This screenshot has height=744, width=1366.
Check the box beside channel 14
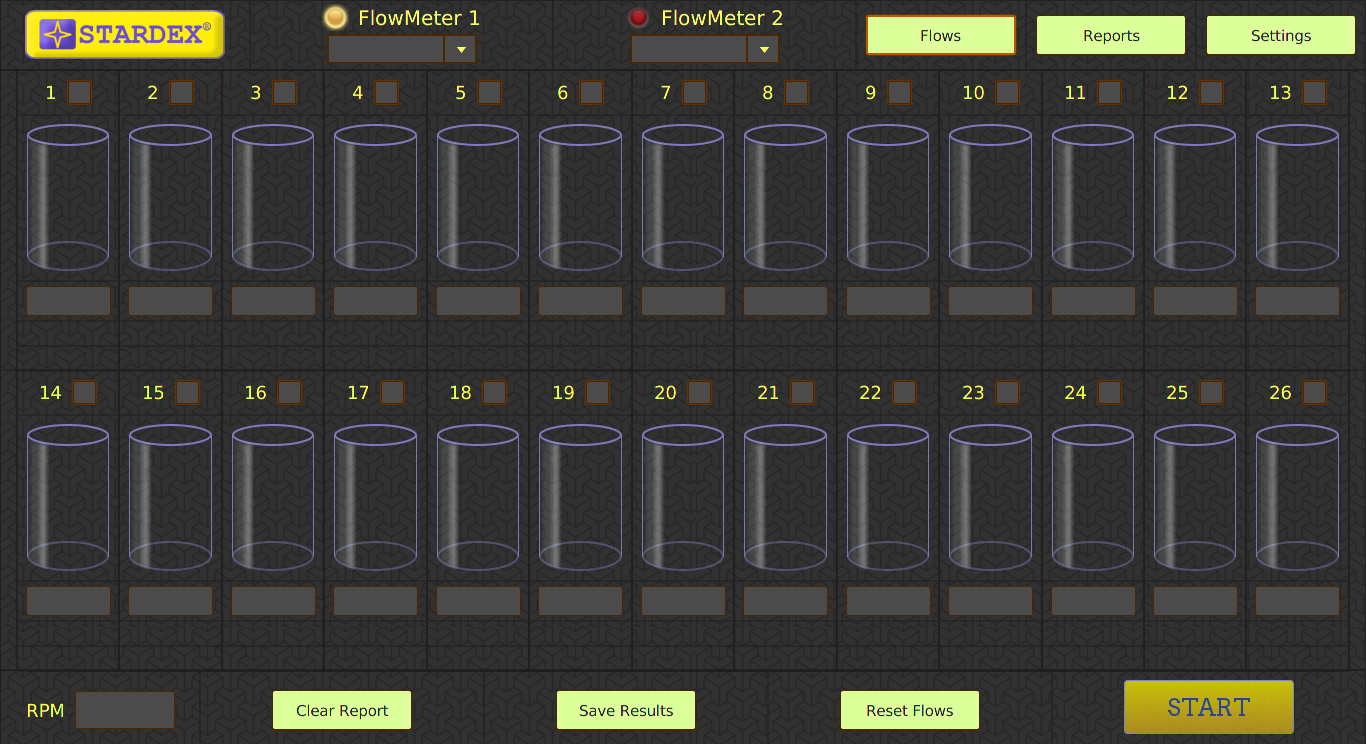click(84, 392)
